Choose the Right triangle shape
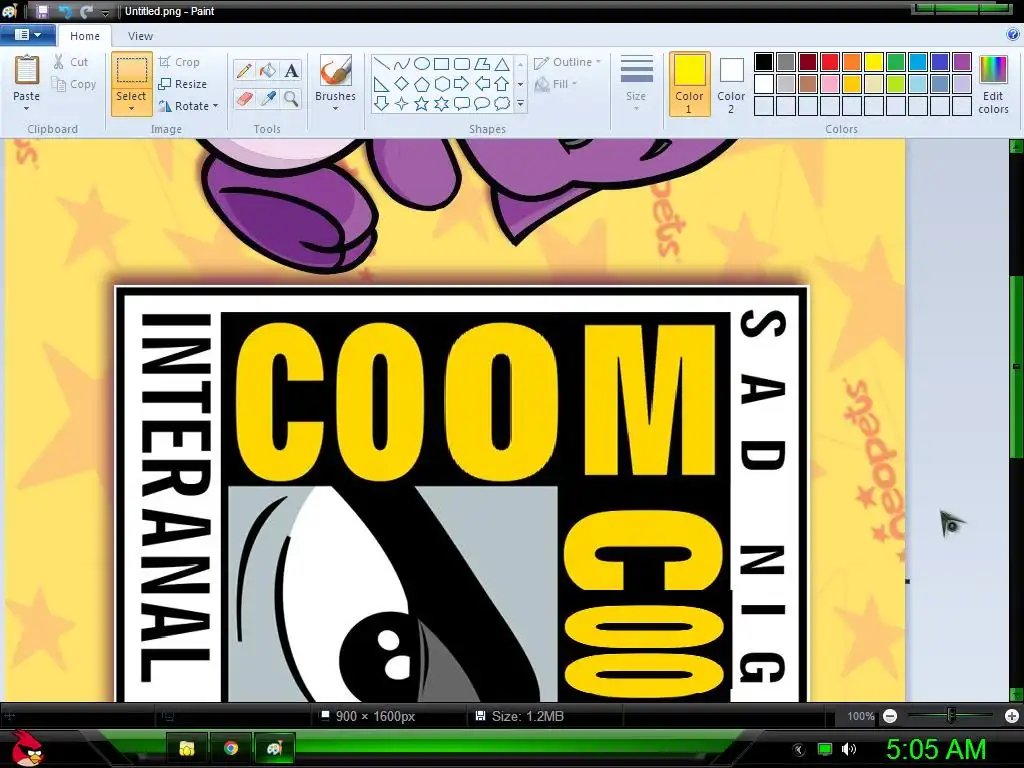1024x768 pixels. tap(382, 84)
